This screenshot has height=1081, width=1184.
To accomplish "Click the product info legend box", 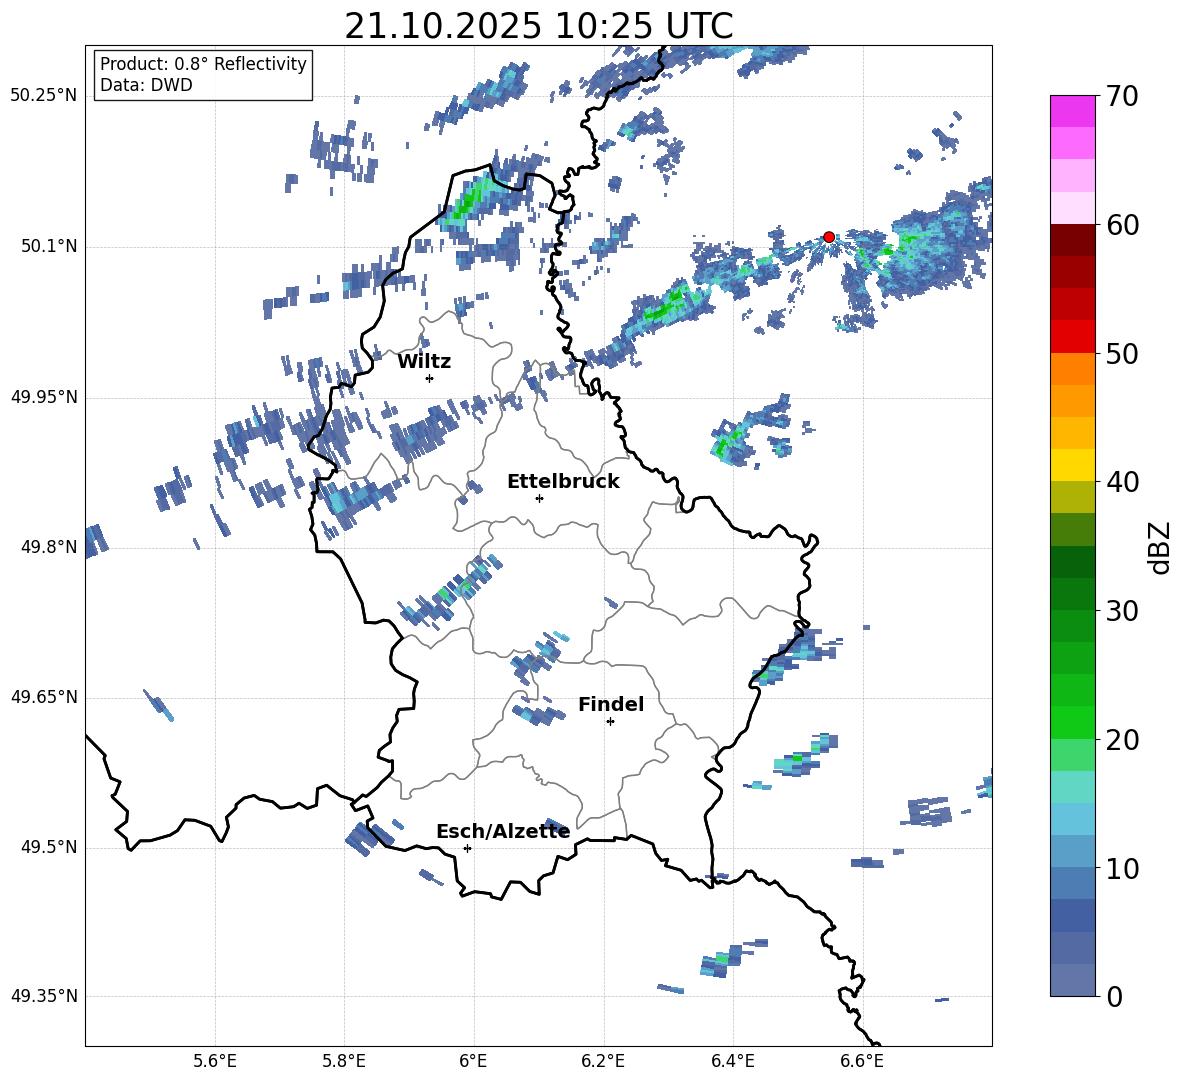I will coord(202,74).
